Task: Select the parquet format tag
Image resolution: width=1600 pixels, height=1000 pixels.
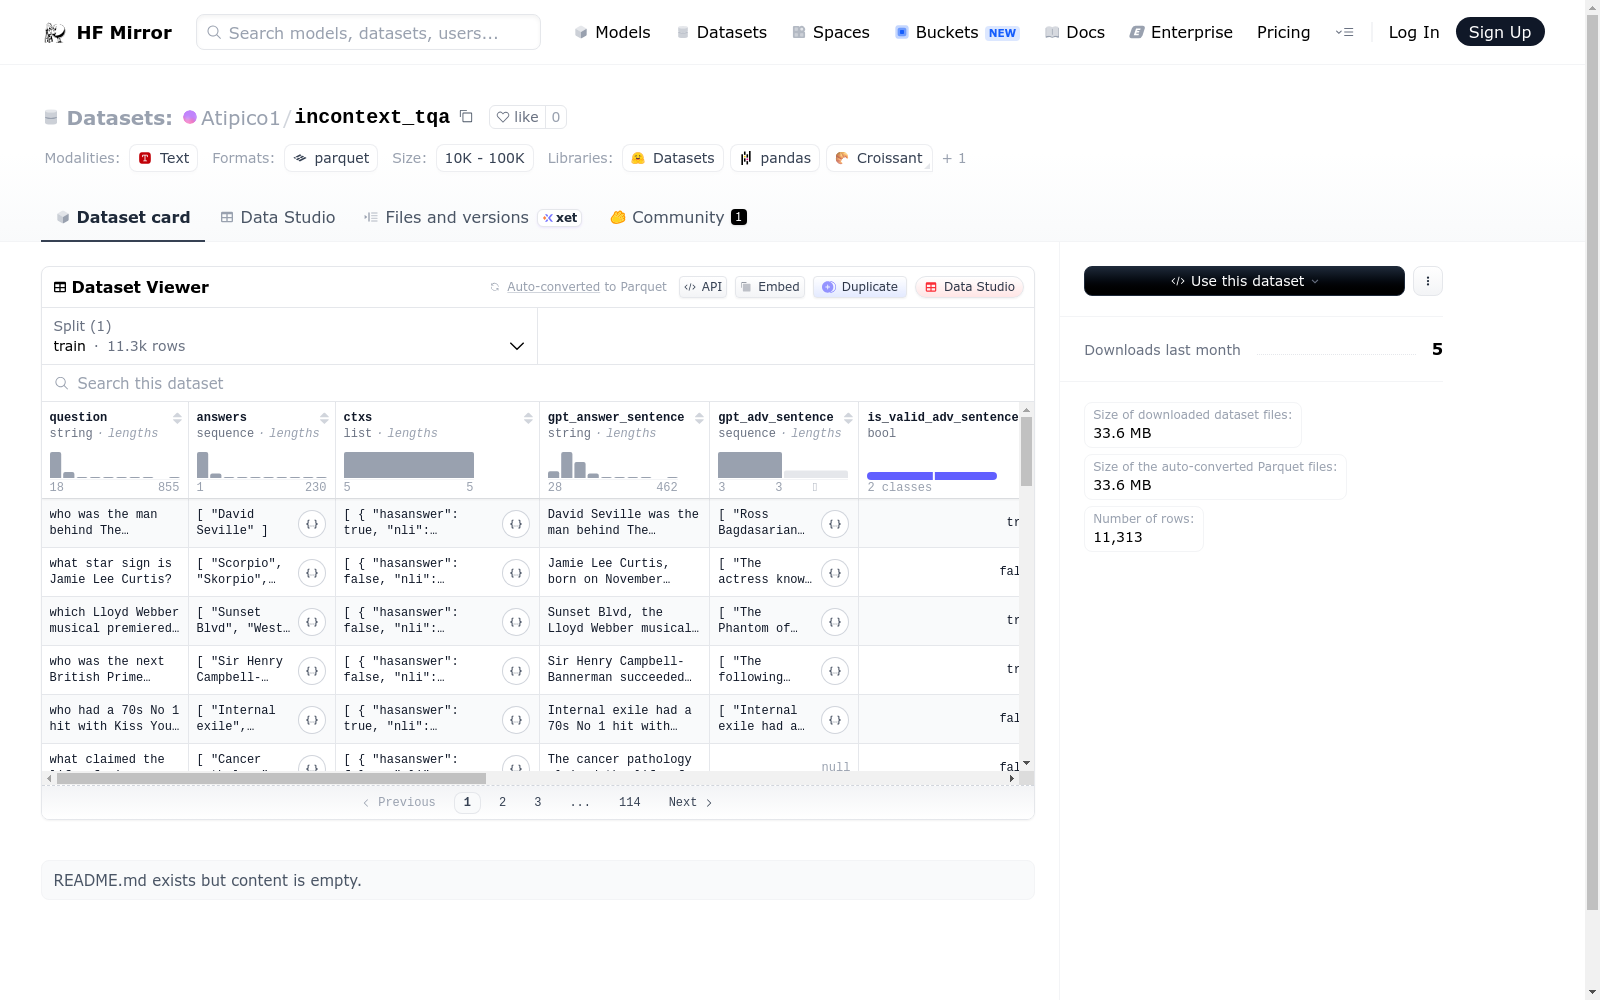Action: click(331, 158)
